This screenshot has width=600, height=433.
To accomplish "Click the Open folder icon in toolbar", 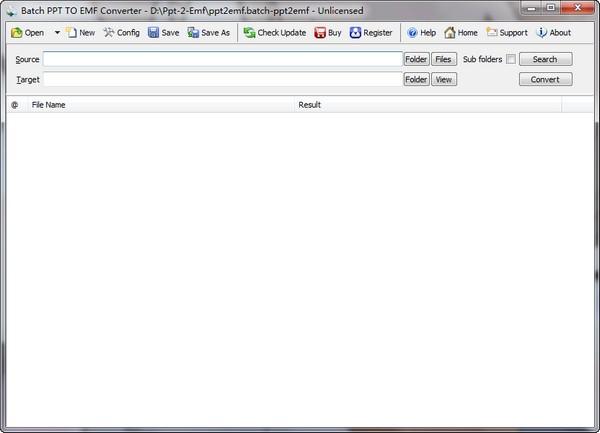I will (16, 33).
